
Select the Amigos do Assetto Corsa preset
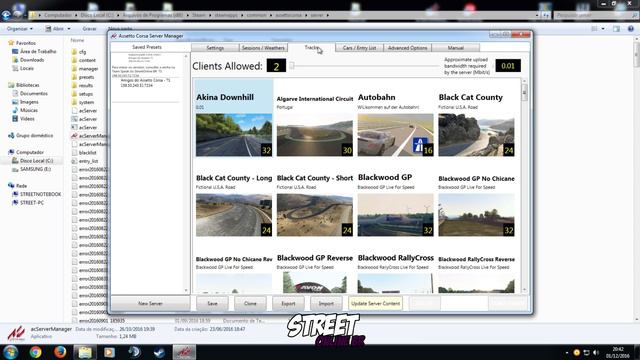pyautogui.click(x=145, y=83)
